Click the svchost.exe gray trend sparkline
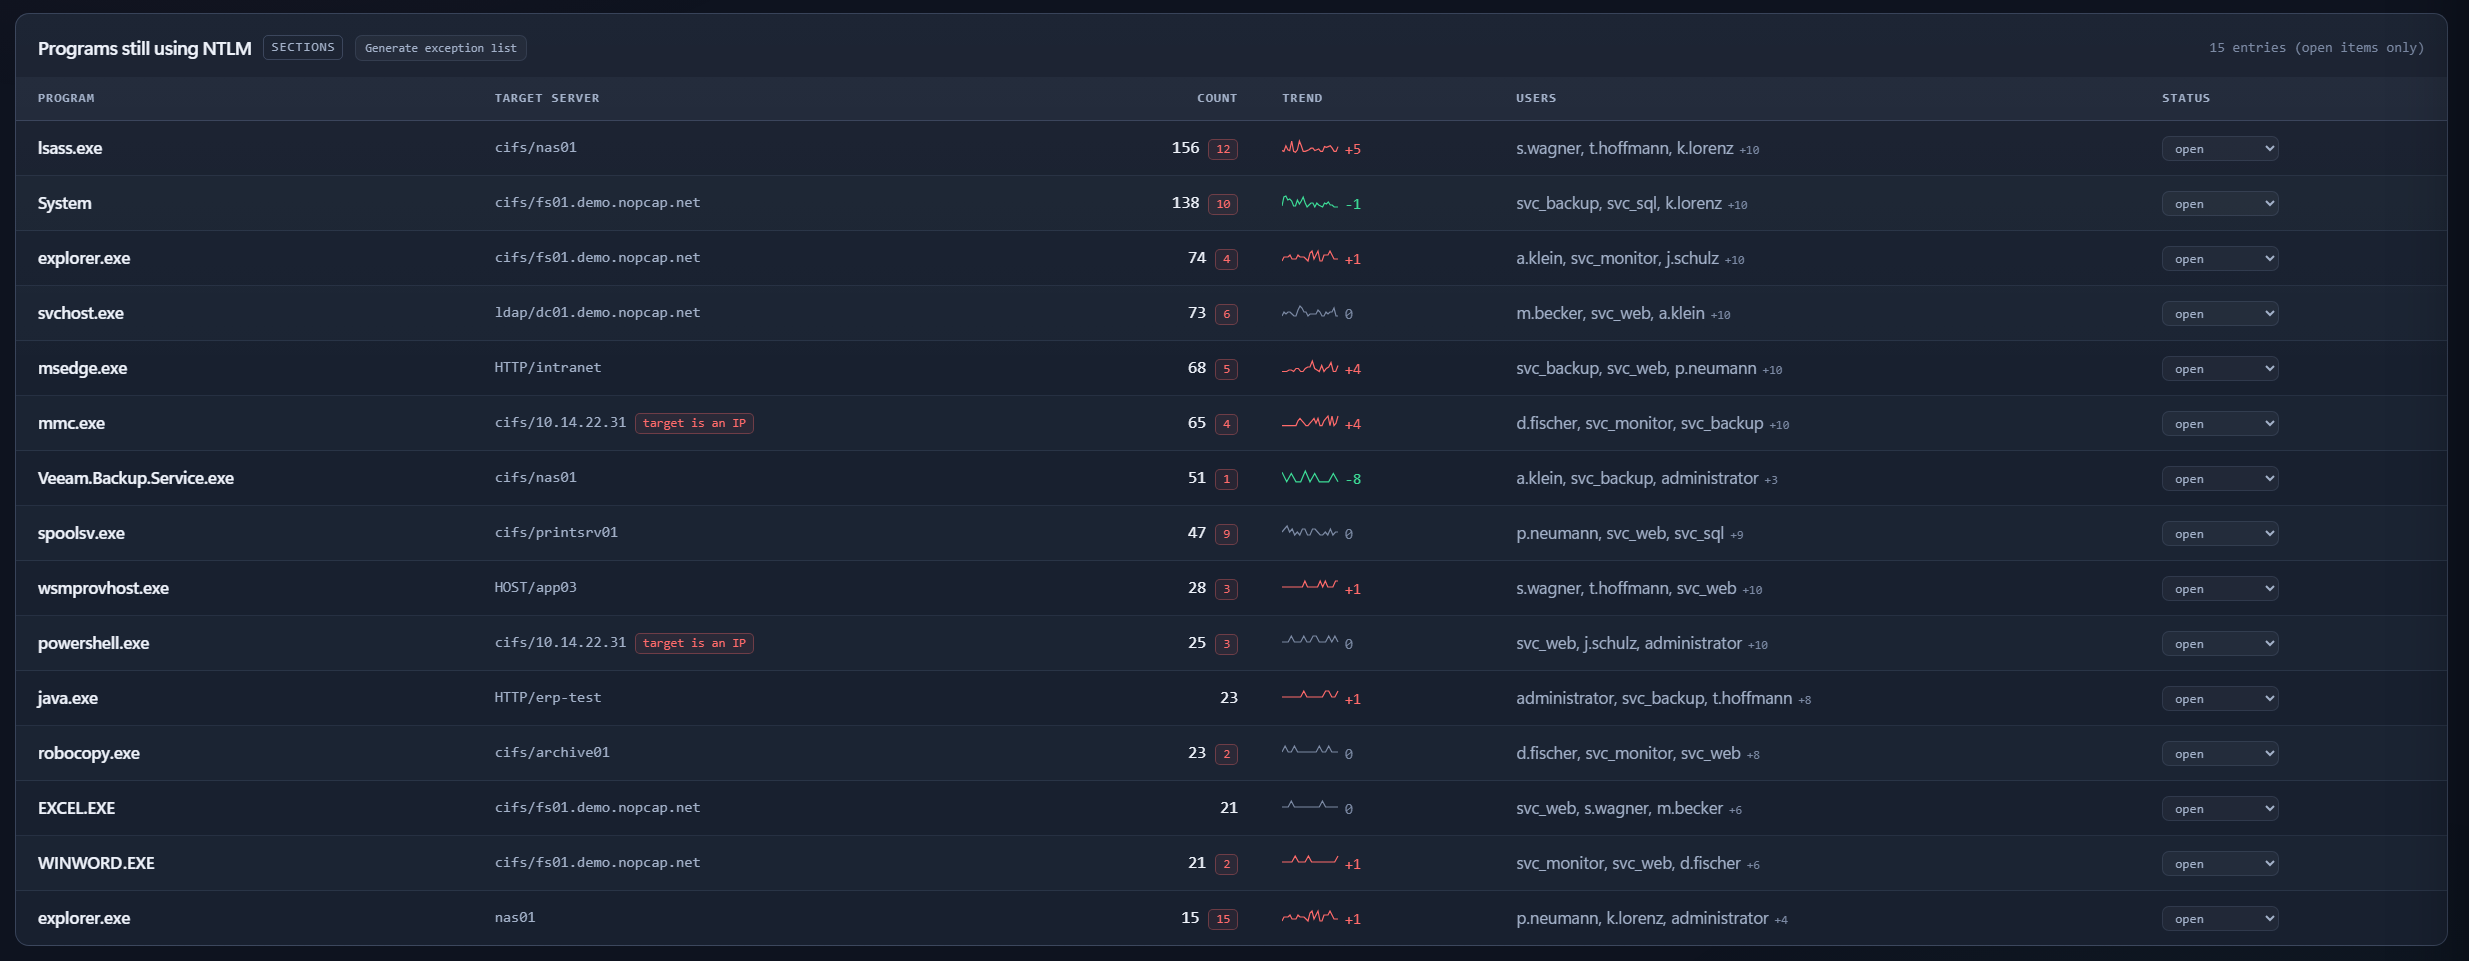2469x961 pixels. [x=1310, y=313]
